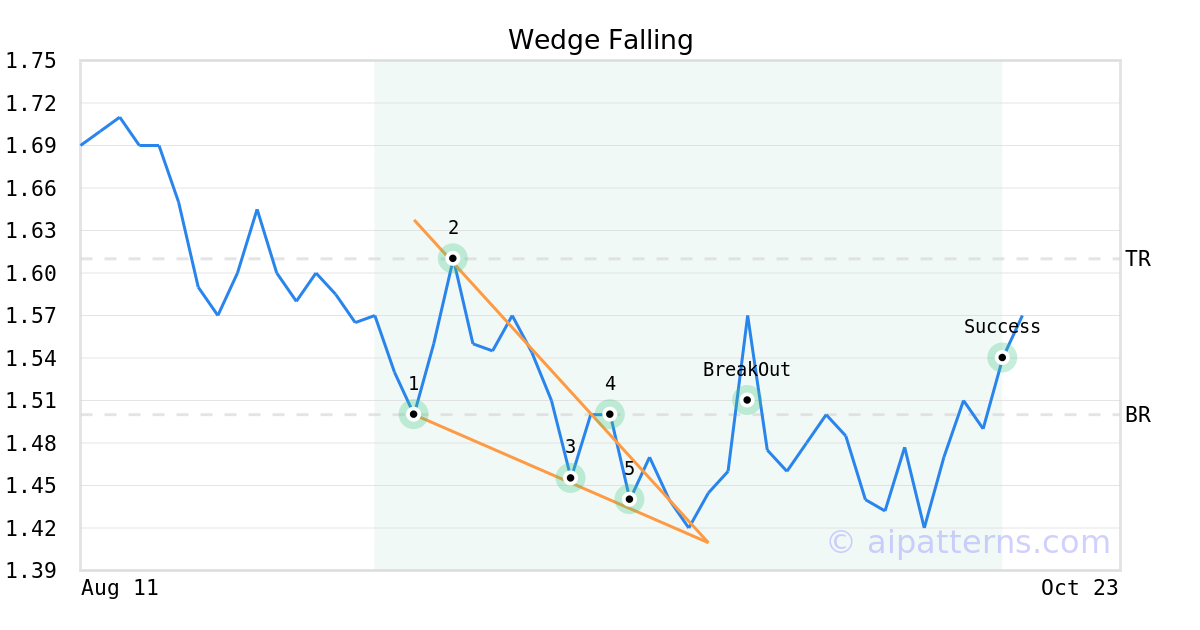Click the 'Wedge Falling' chart title

tap(600, 40)
